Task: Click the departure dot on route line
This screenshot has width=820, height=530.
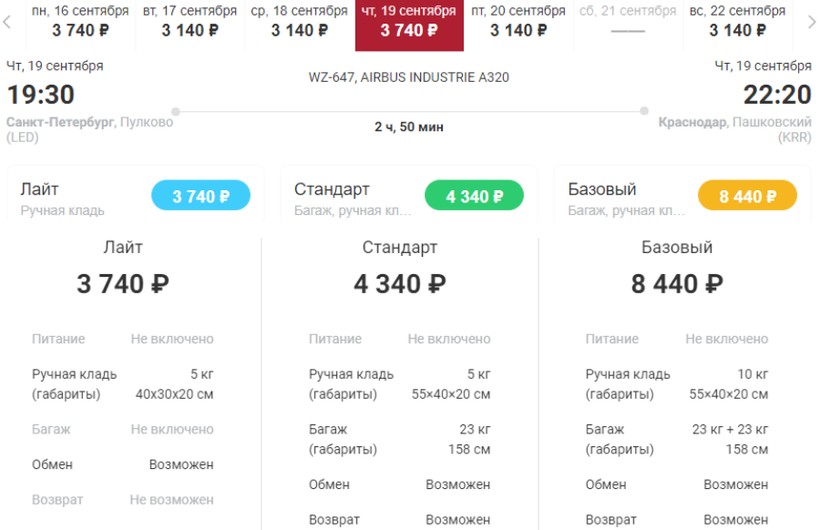Action: (x=176, y=111)
